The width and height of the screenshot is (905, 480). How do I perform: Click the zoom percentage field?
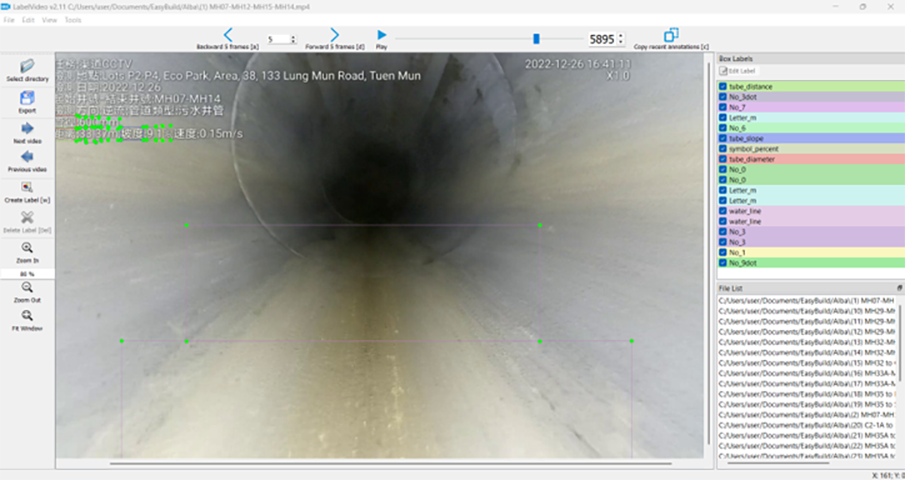click(x=27, y=273)
